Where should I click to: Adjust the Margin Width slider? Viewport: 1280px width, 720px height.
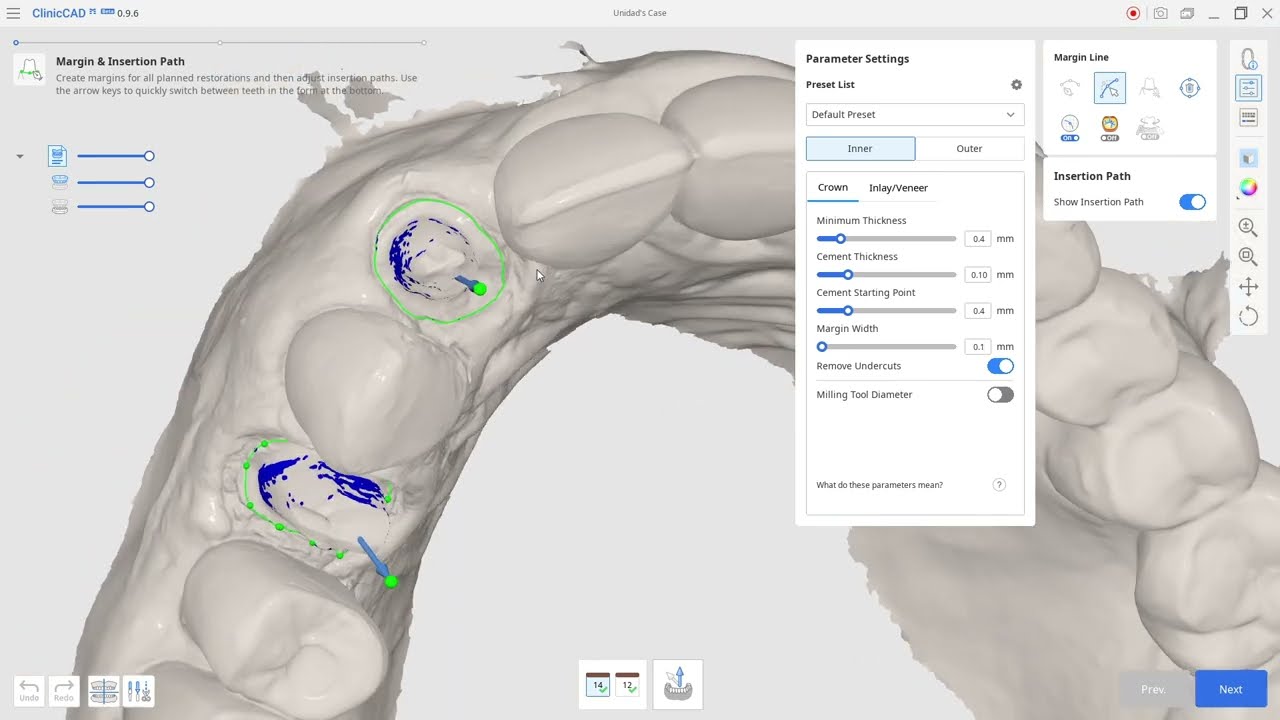(886, 347)
